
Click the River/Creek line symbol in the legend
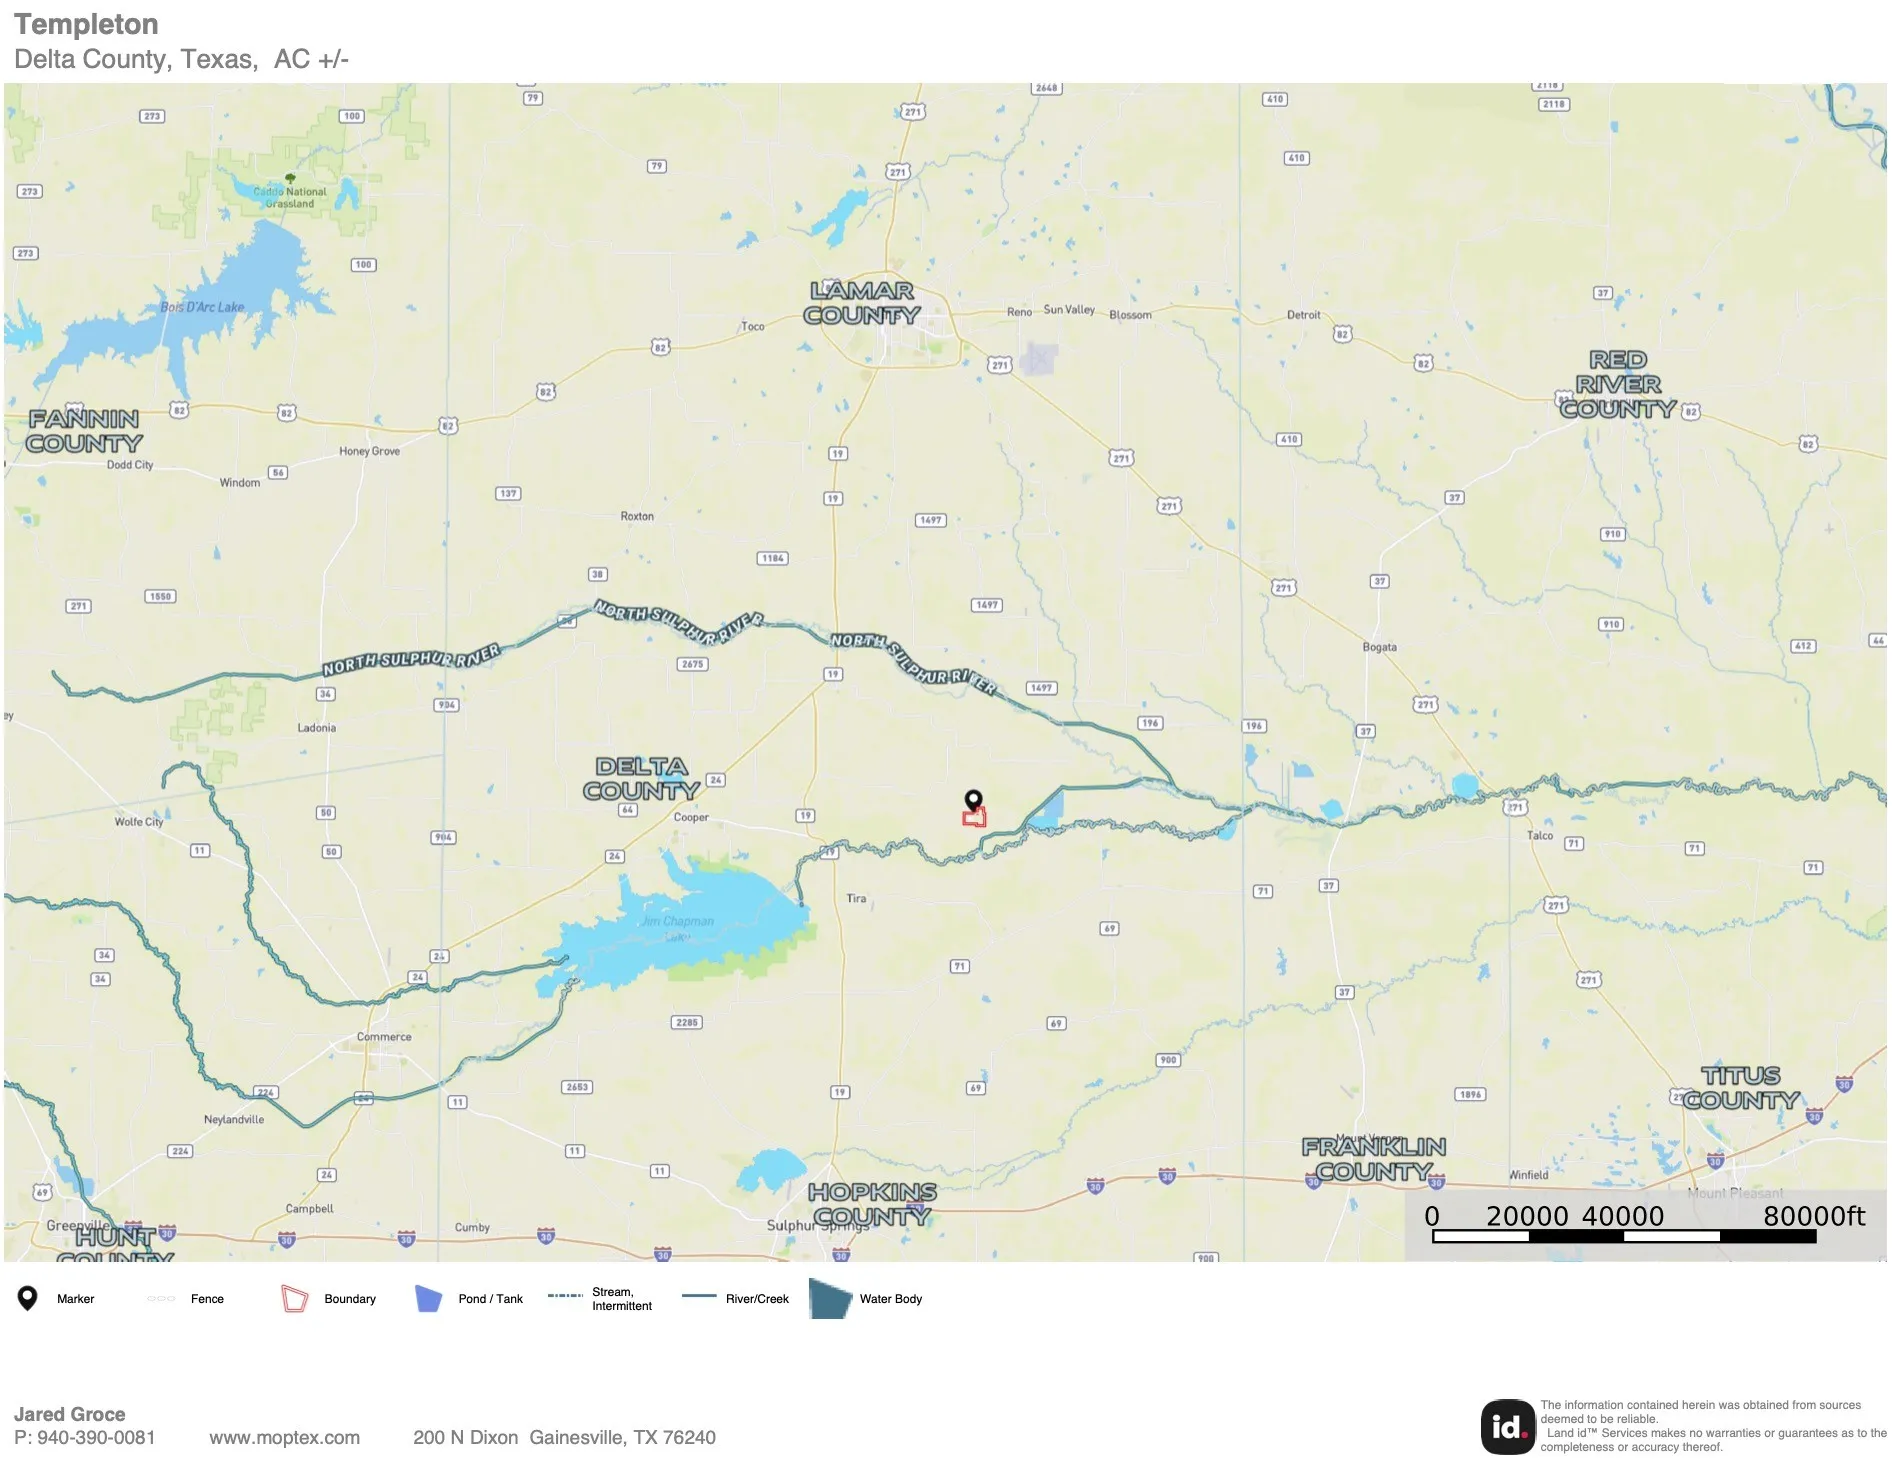click(699, 1296)
